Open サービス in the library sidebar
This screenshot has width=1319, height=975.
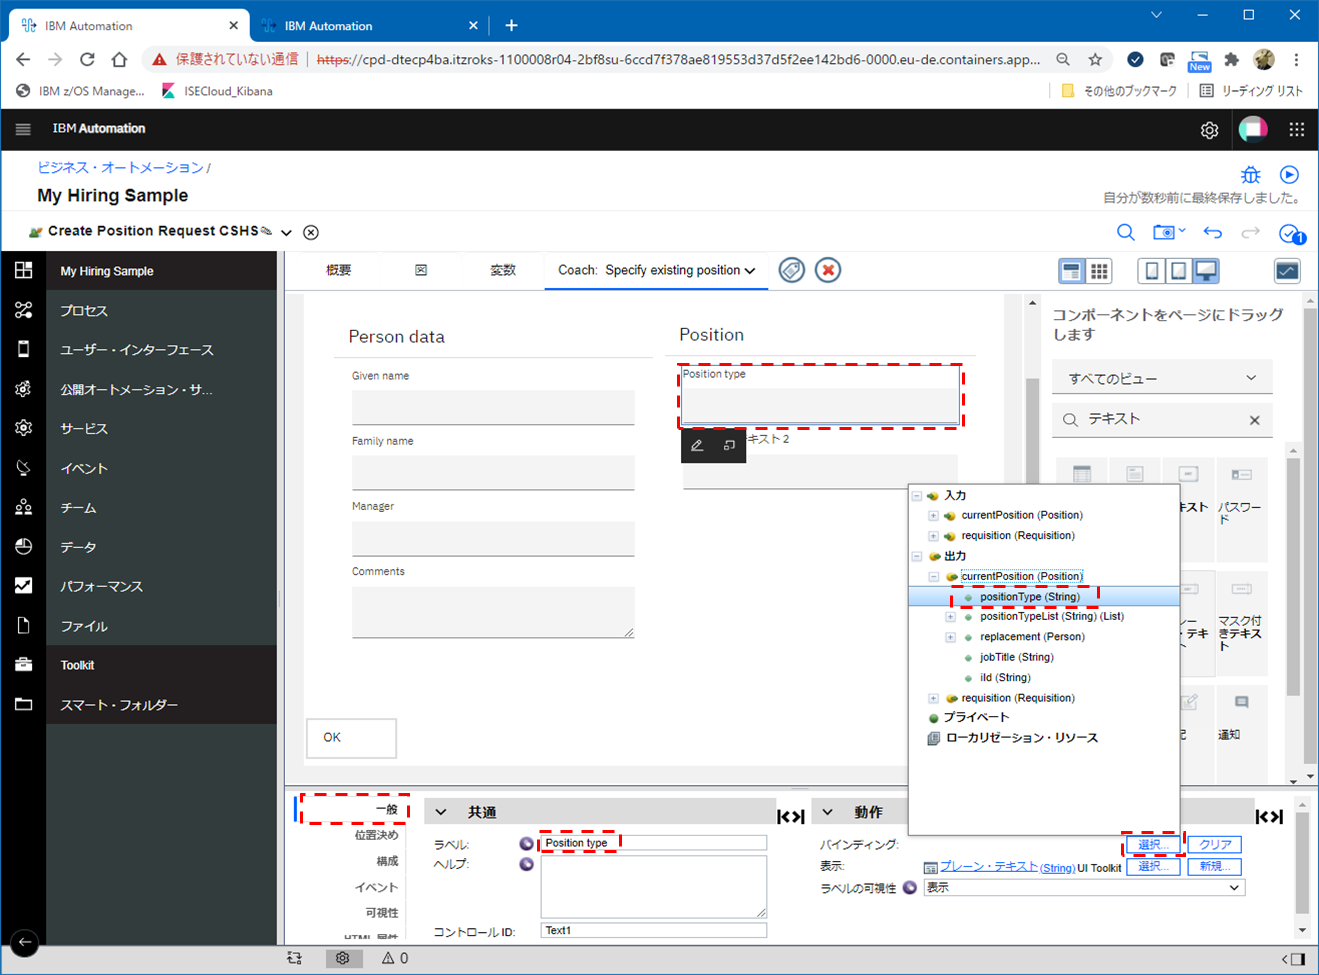(84, 429)
